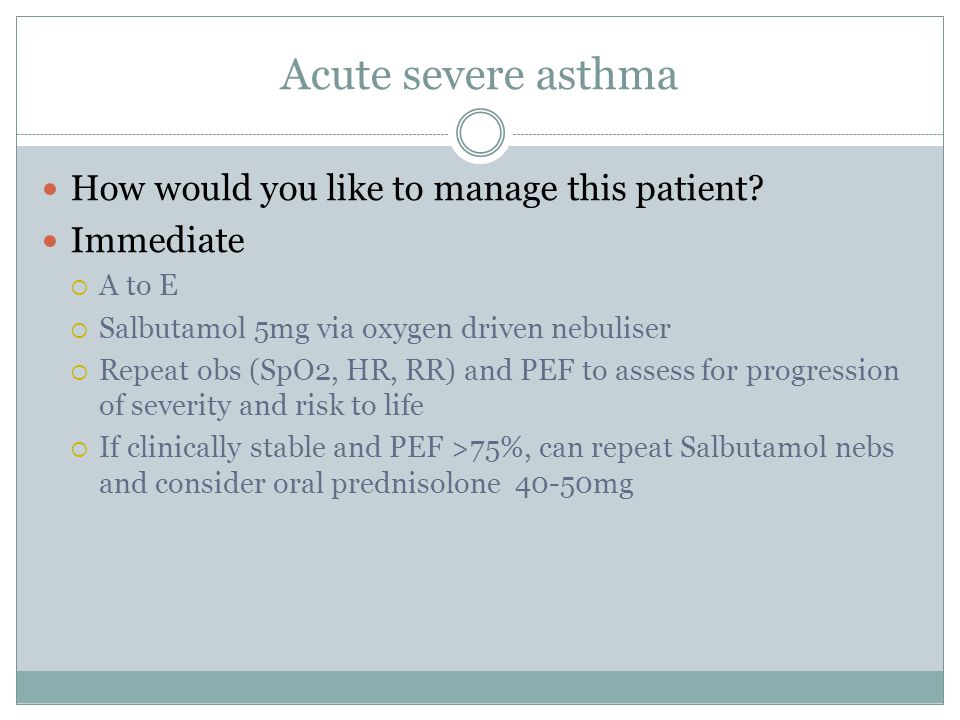This screenshot has height=720, width=960.
Task: Click the orange bullet beside 'Immediate'
Action: [50, 241]
